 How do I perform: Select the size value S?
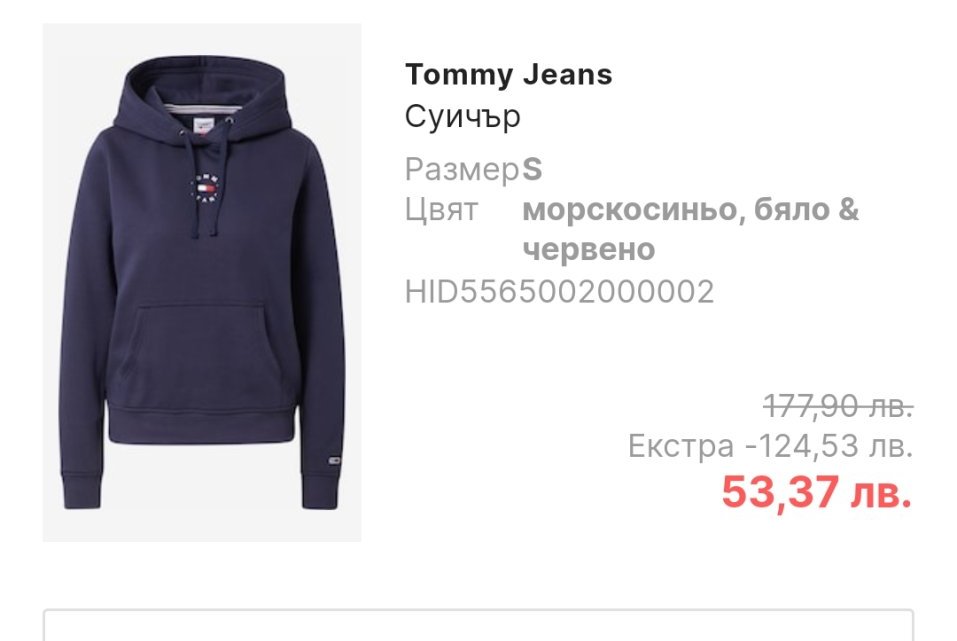click(x=532, y=170)
